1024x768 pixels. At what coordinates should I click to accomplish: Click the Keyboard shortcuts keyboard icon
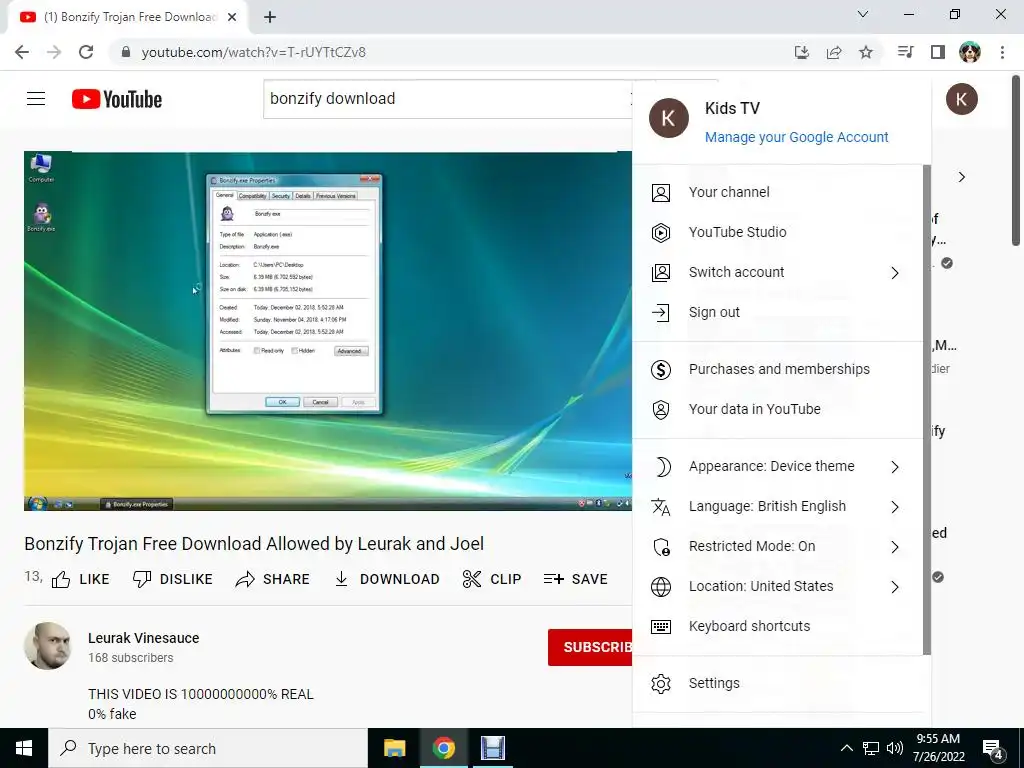pos(661,627)
